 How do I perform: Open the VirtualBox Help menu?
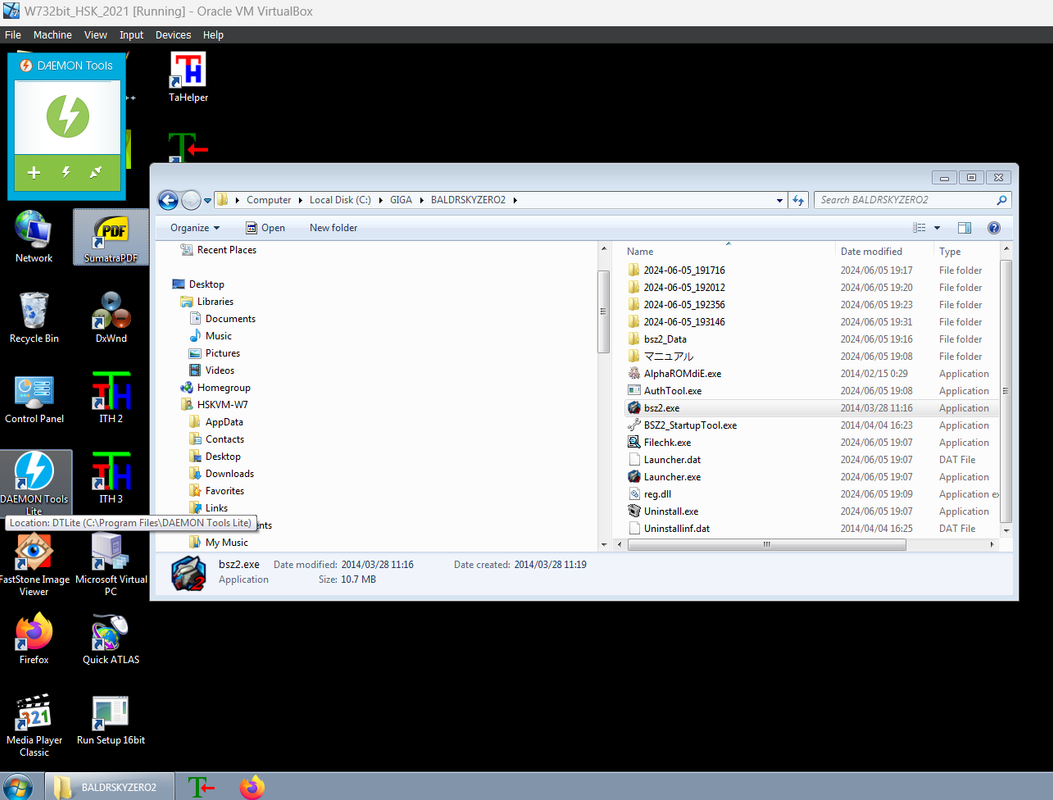pos(213,35)
